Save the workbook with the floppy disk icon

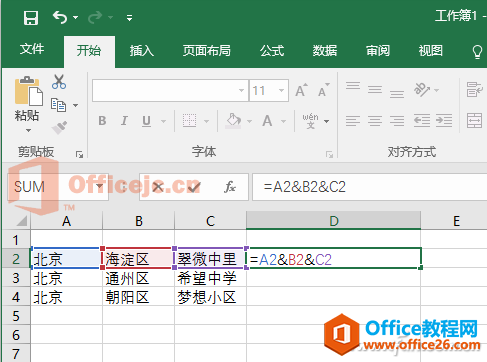31,17
